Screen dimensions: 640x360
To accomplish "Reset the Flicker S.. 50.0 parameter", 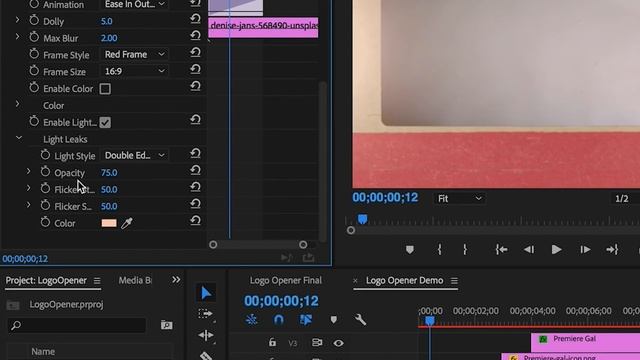I will tap(195, 204).
